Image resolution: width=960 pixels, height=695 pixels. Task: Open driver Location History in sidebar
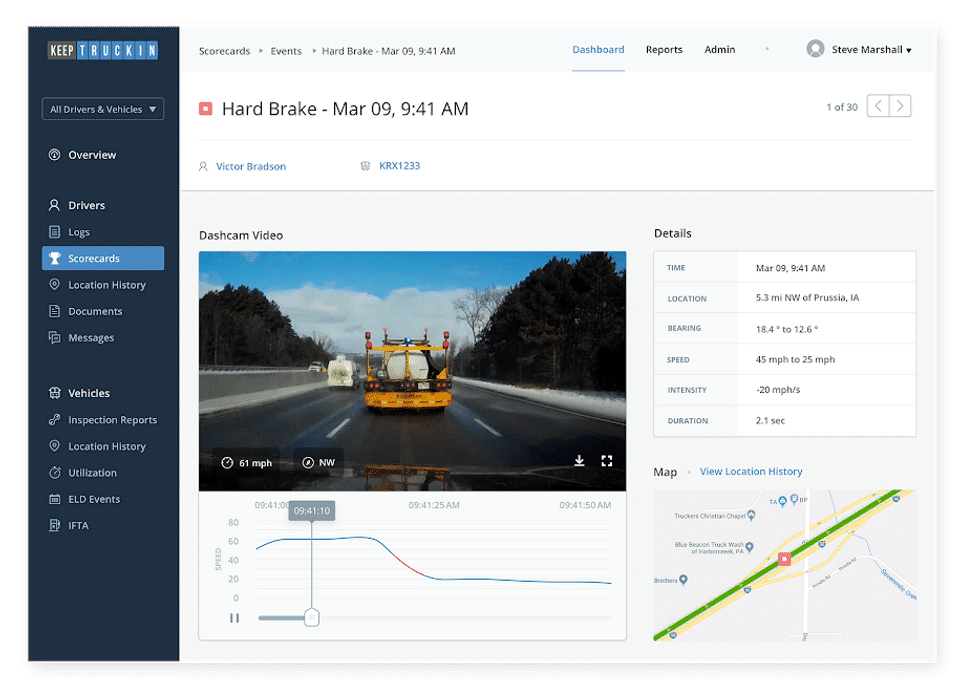[107, 285]
